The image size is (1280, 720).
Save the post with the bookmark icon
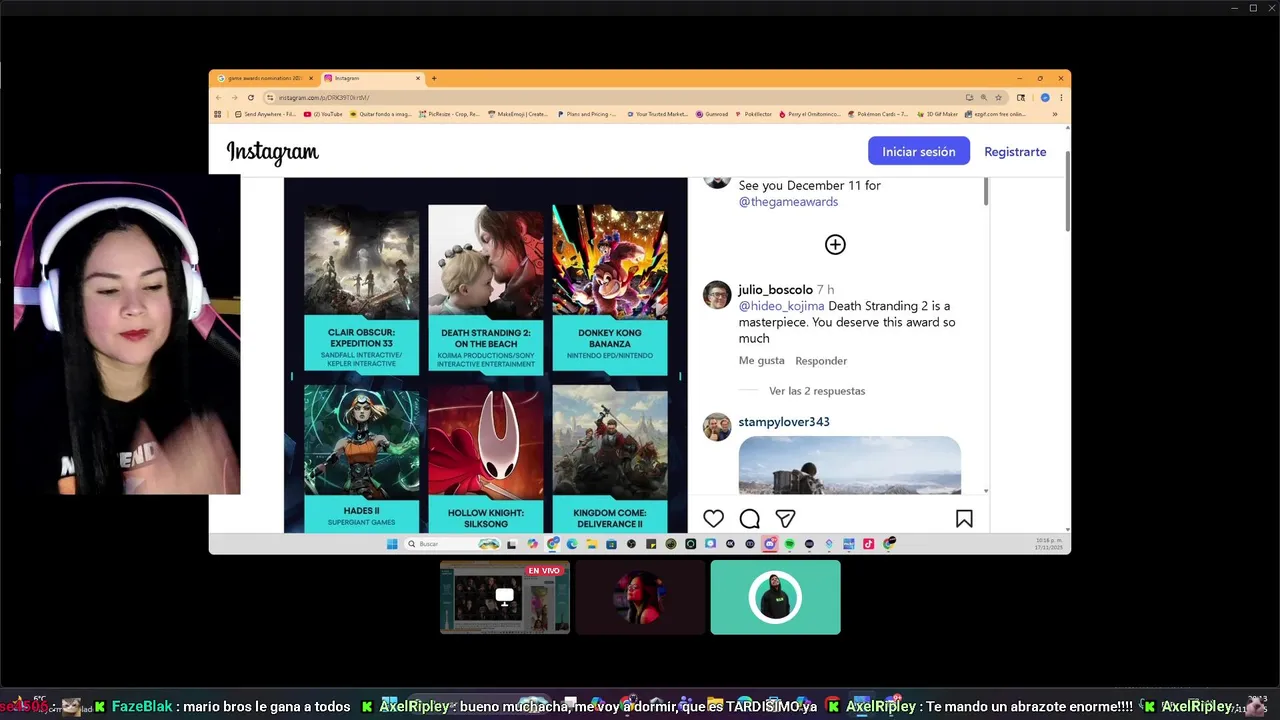964,518
